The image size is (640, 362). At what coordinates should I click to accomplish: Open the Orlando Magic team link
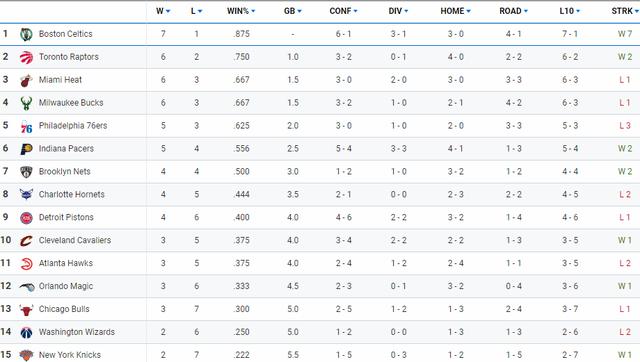click(66, 286)
